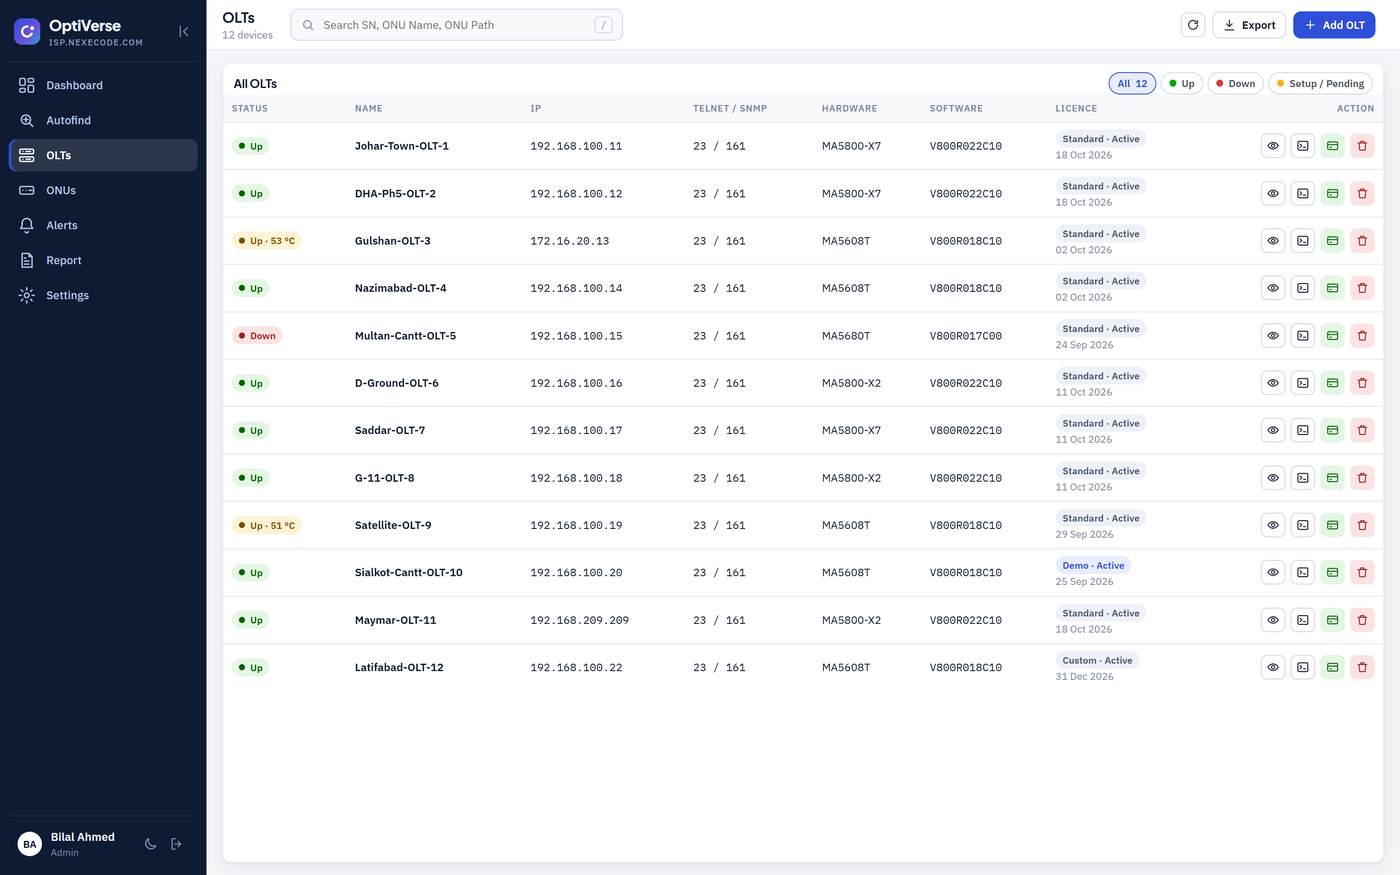Screen dimensions: 1400x875
Task: Collapse the sidebar with the arrow icon
Action: (184, 32)
